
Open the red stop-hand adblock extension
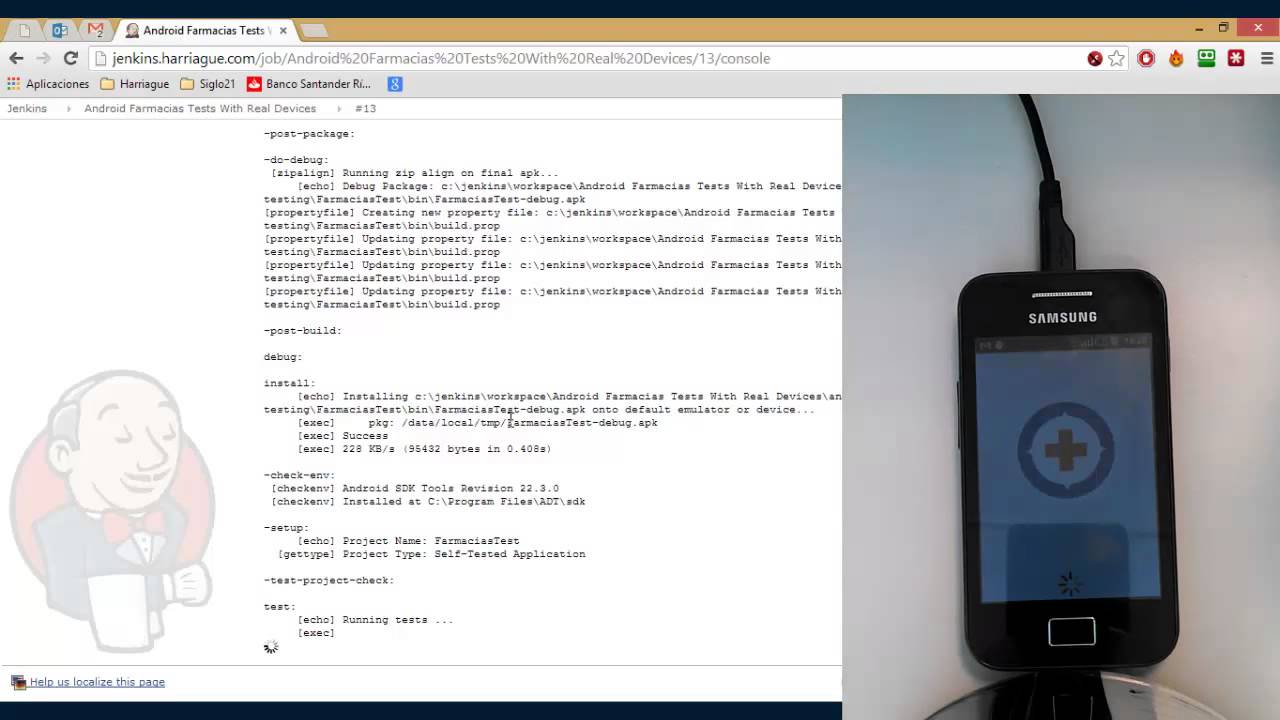[x=1146, y=58]
